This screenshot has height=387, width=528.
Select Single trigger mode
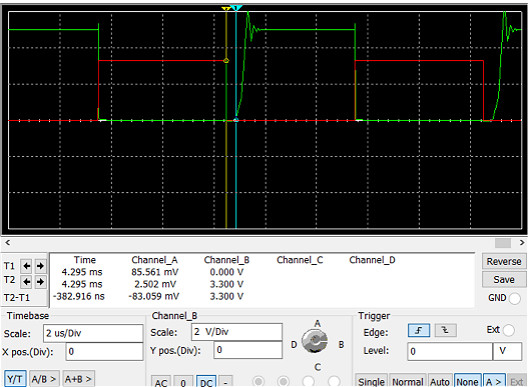click(x=371, y=381)
